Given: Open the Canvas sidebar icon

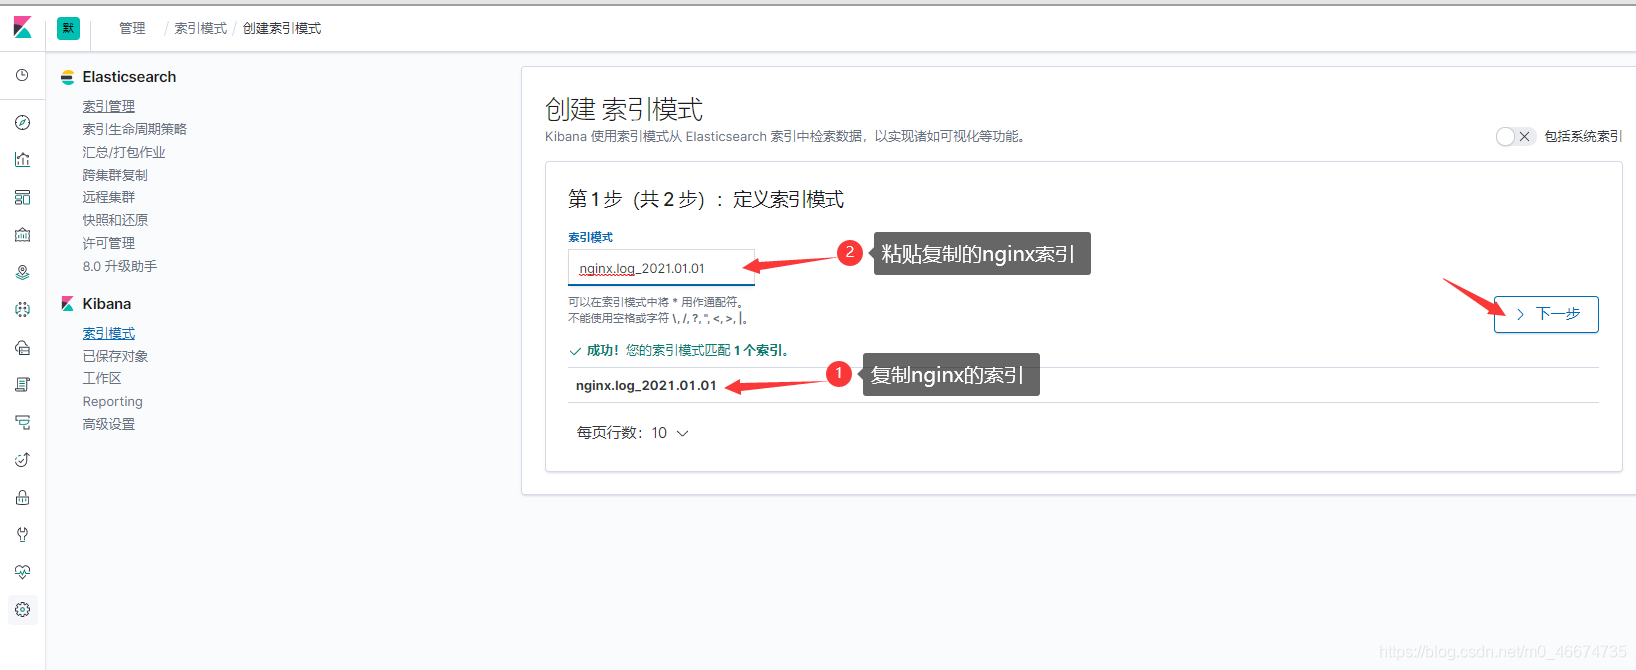Looking at the screenshot, I should pyautogui.click(x=22, y=235).
